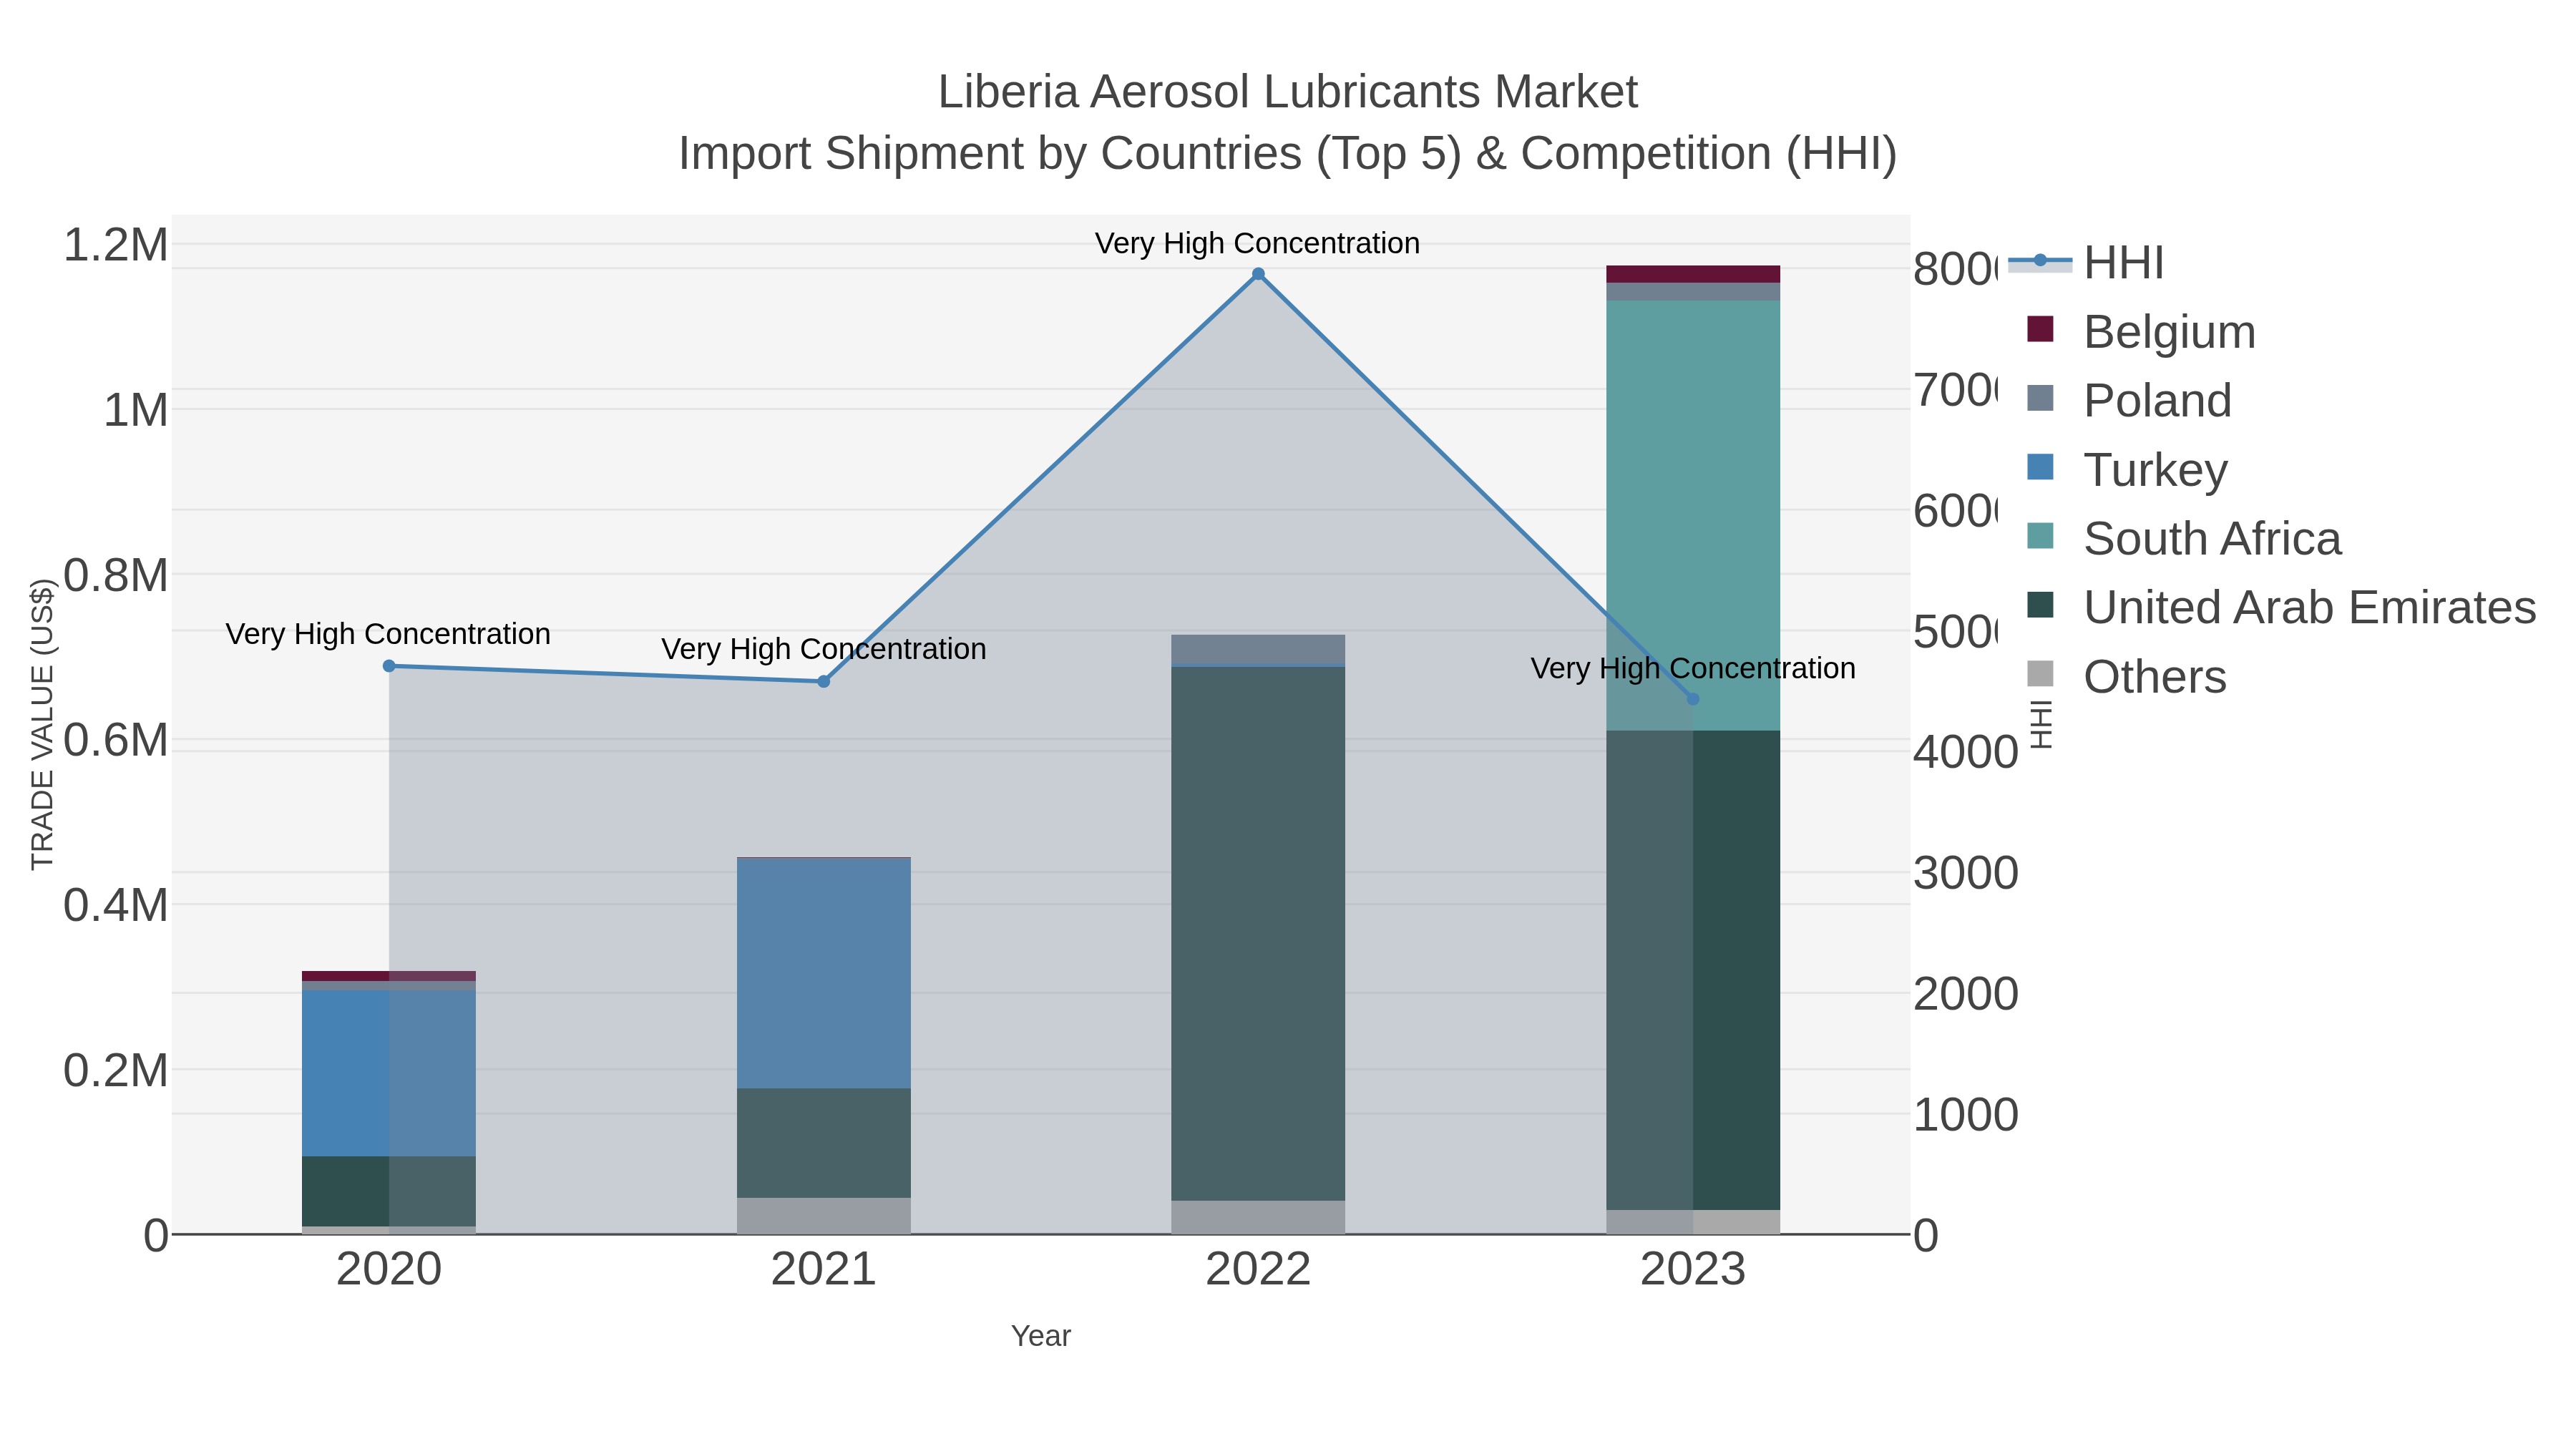The width and height of the screenshot is (2576, 1449).
Task: Click the 2022 HHI peak marker
Action: pos(1258,274)
